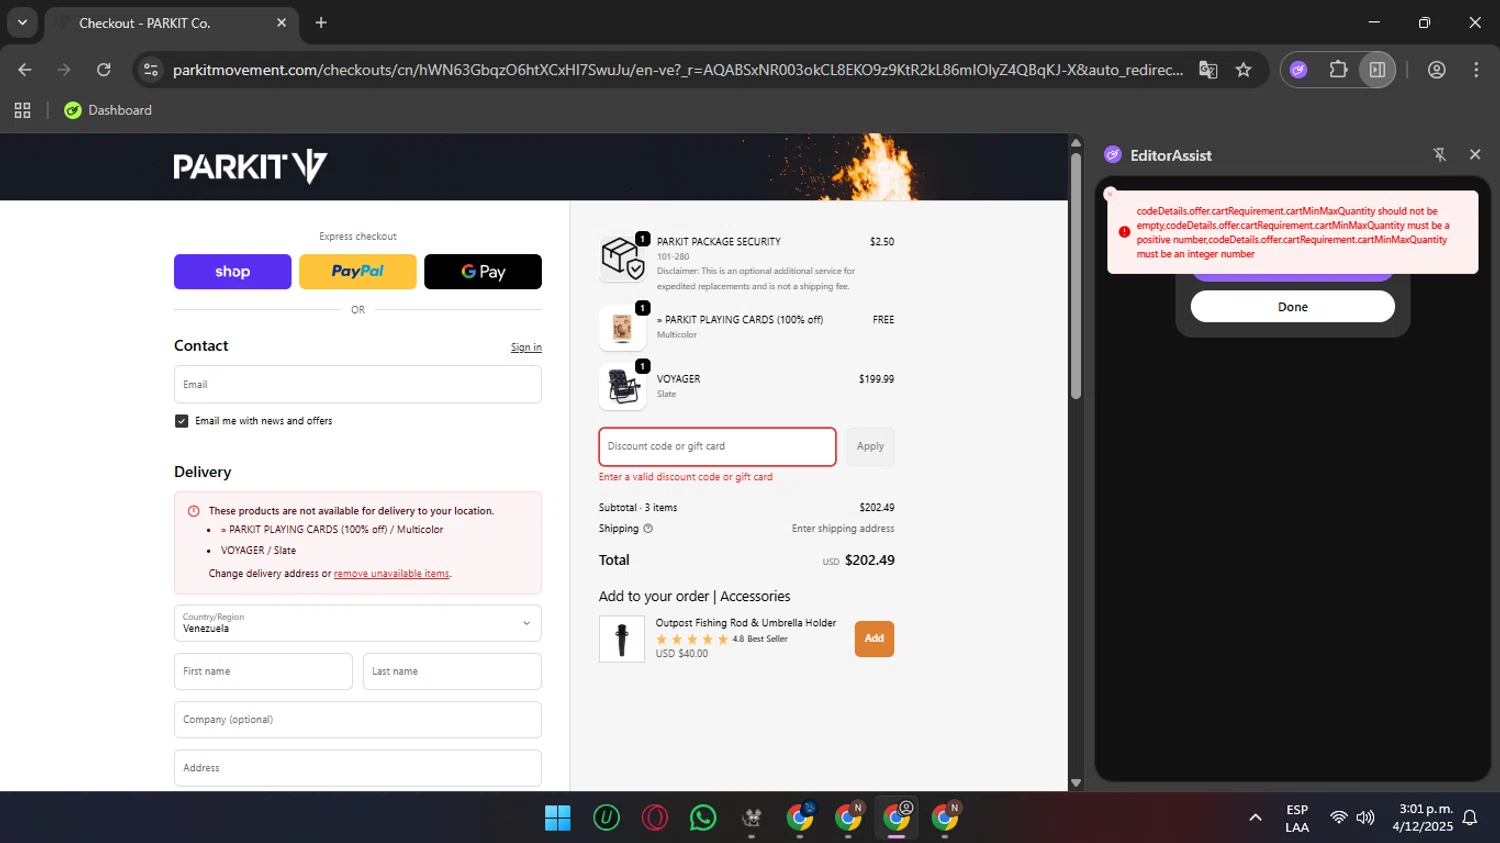This screenshot has width=1500, height=843.
Task: Focus the Email input field
Action: (358, 384)
